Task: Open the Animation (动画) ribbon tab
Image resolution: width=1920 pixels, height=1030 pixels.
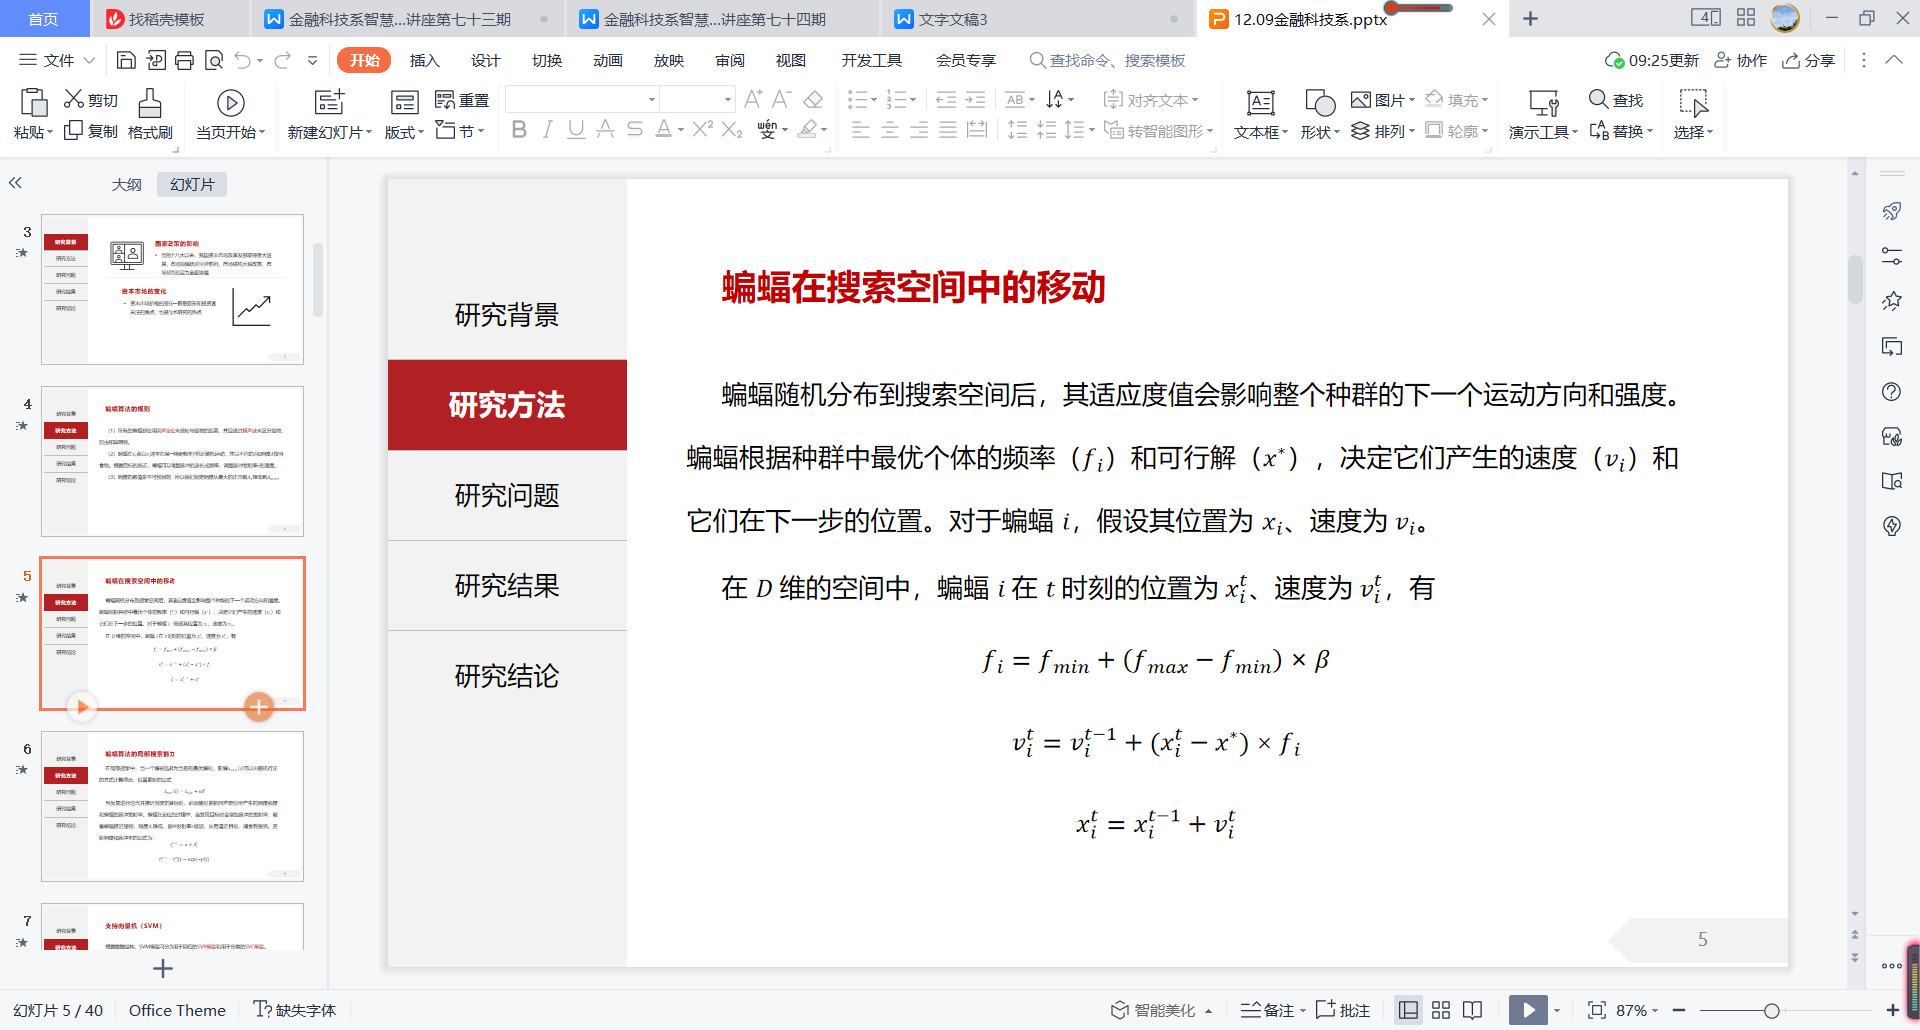Action: tap(607, 60)
